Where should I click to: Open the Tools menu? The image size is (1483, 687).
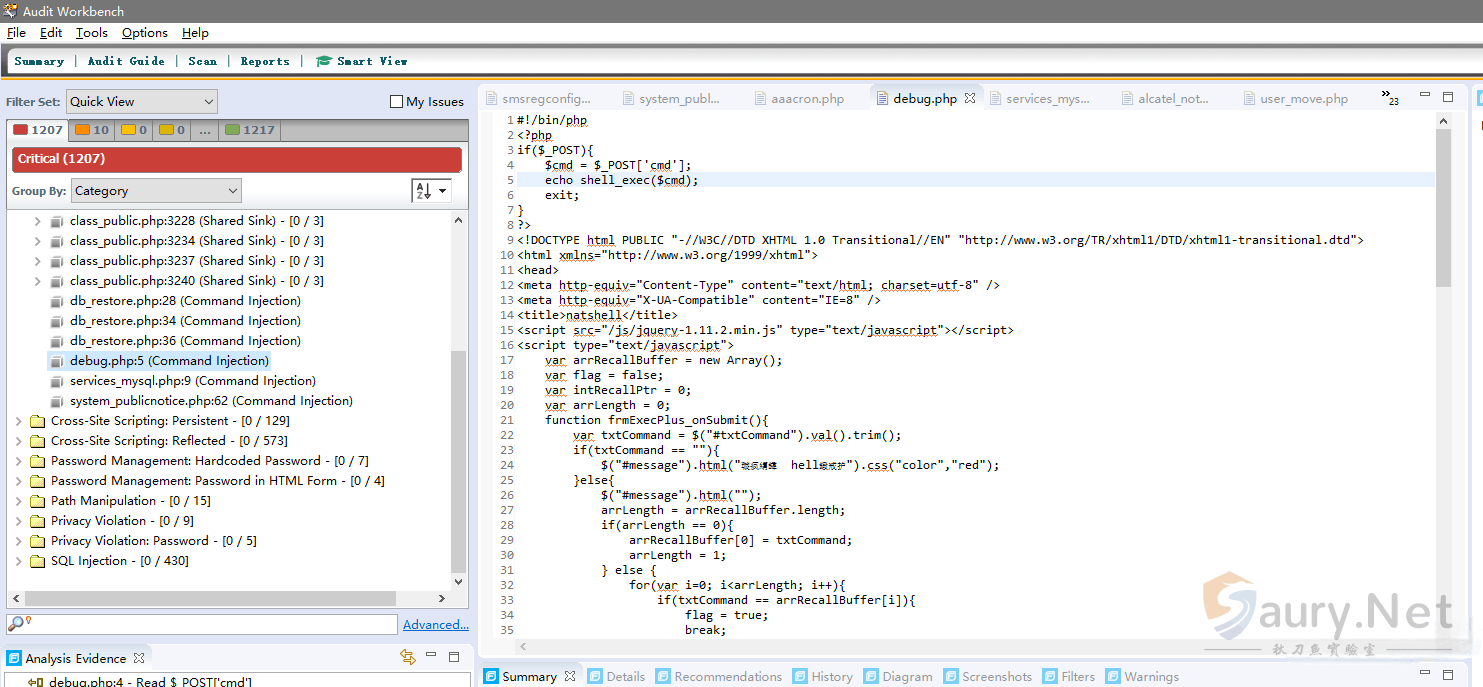(91, 33)
